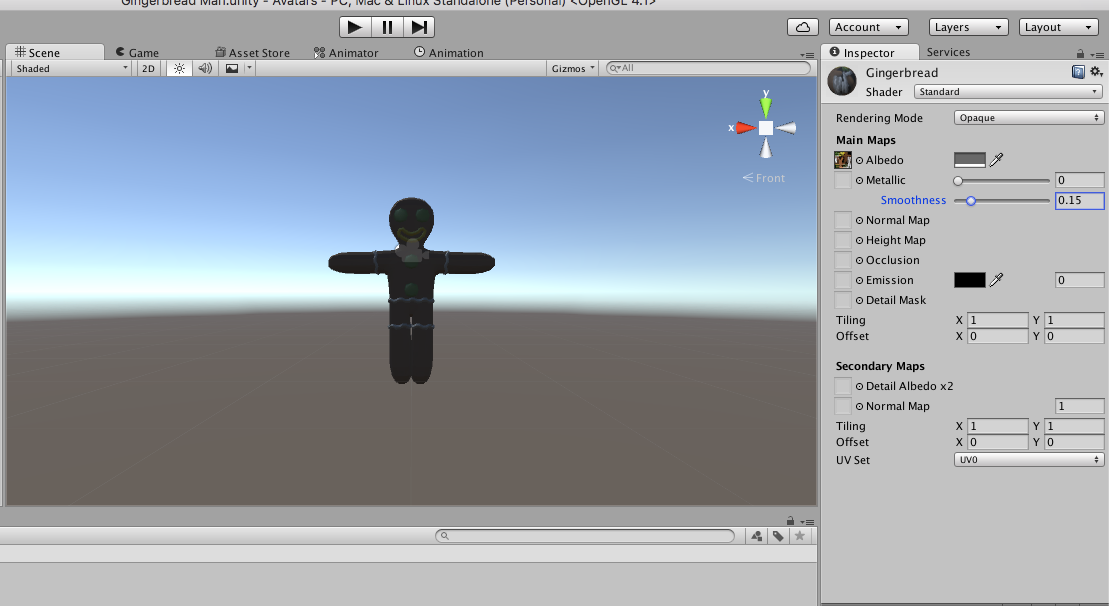This screenshot has height=606, width=1109.
Task: Click search by label tag icon
Action: (x=778, y=536)
